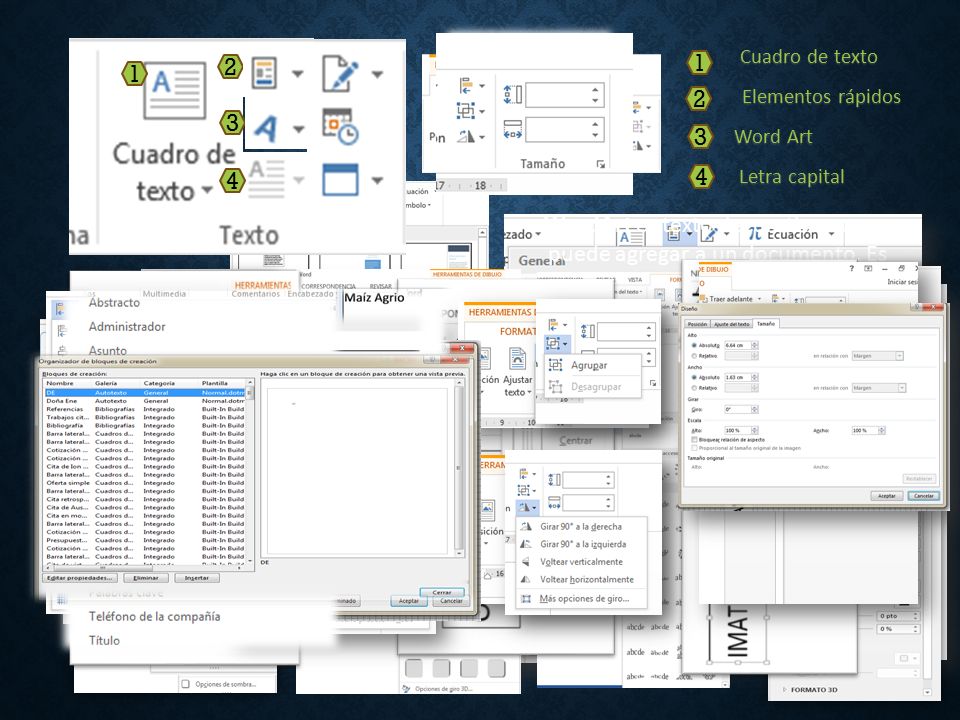
Task: Open the Object dropdown arrow in Texto group
Action: coord(377,180)
